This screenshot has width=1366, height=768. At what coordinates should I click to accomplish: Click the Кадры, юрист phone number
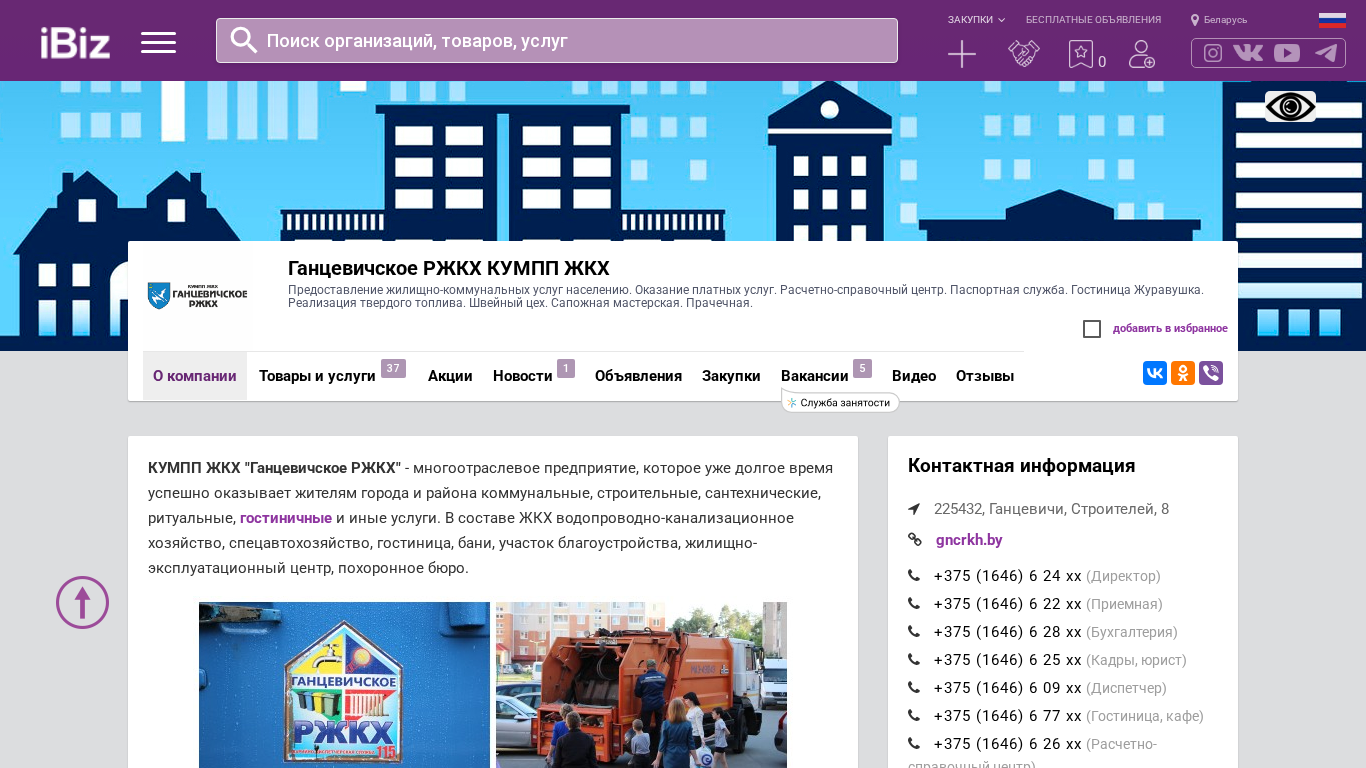coord(1007,660)
